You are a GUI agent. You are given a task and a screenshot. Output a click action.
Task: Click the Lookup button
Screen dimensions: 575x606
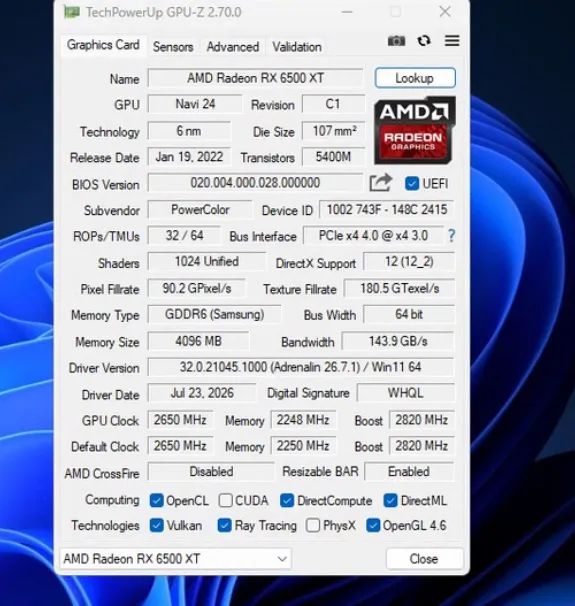click(x=415, y=78)
